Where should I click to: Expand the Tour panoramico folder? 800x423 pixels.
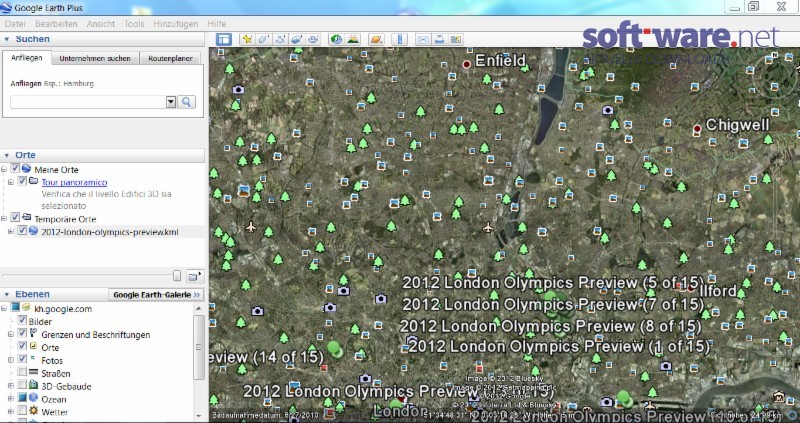pos(11,182)
